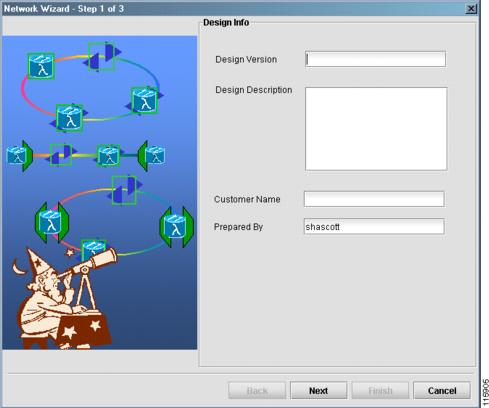Click the Design Version label

[x=246, y=59]
